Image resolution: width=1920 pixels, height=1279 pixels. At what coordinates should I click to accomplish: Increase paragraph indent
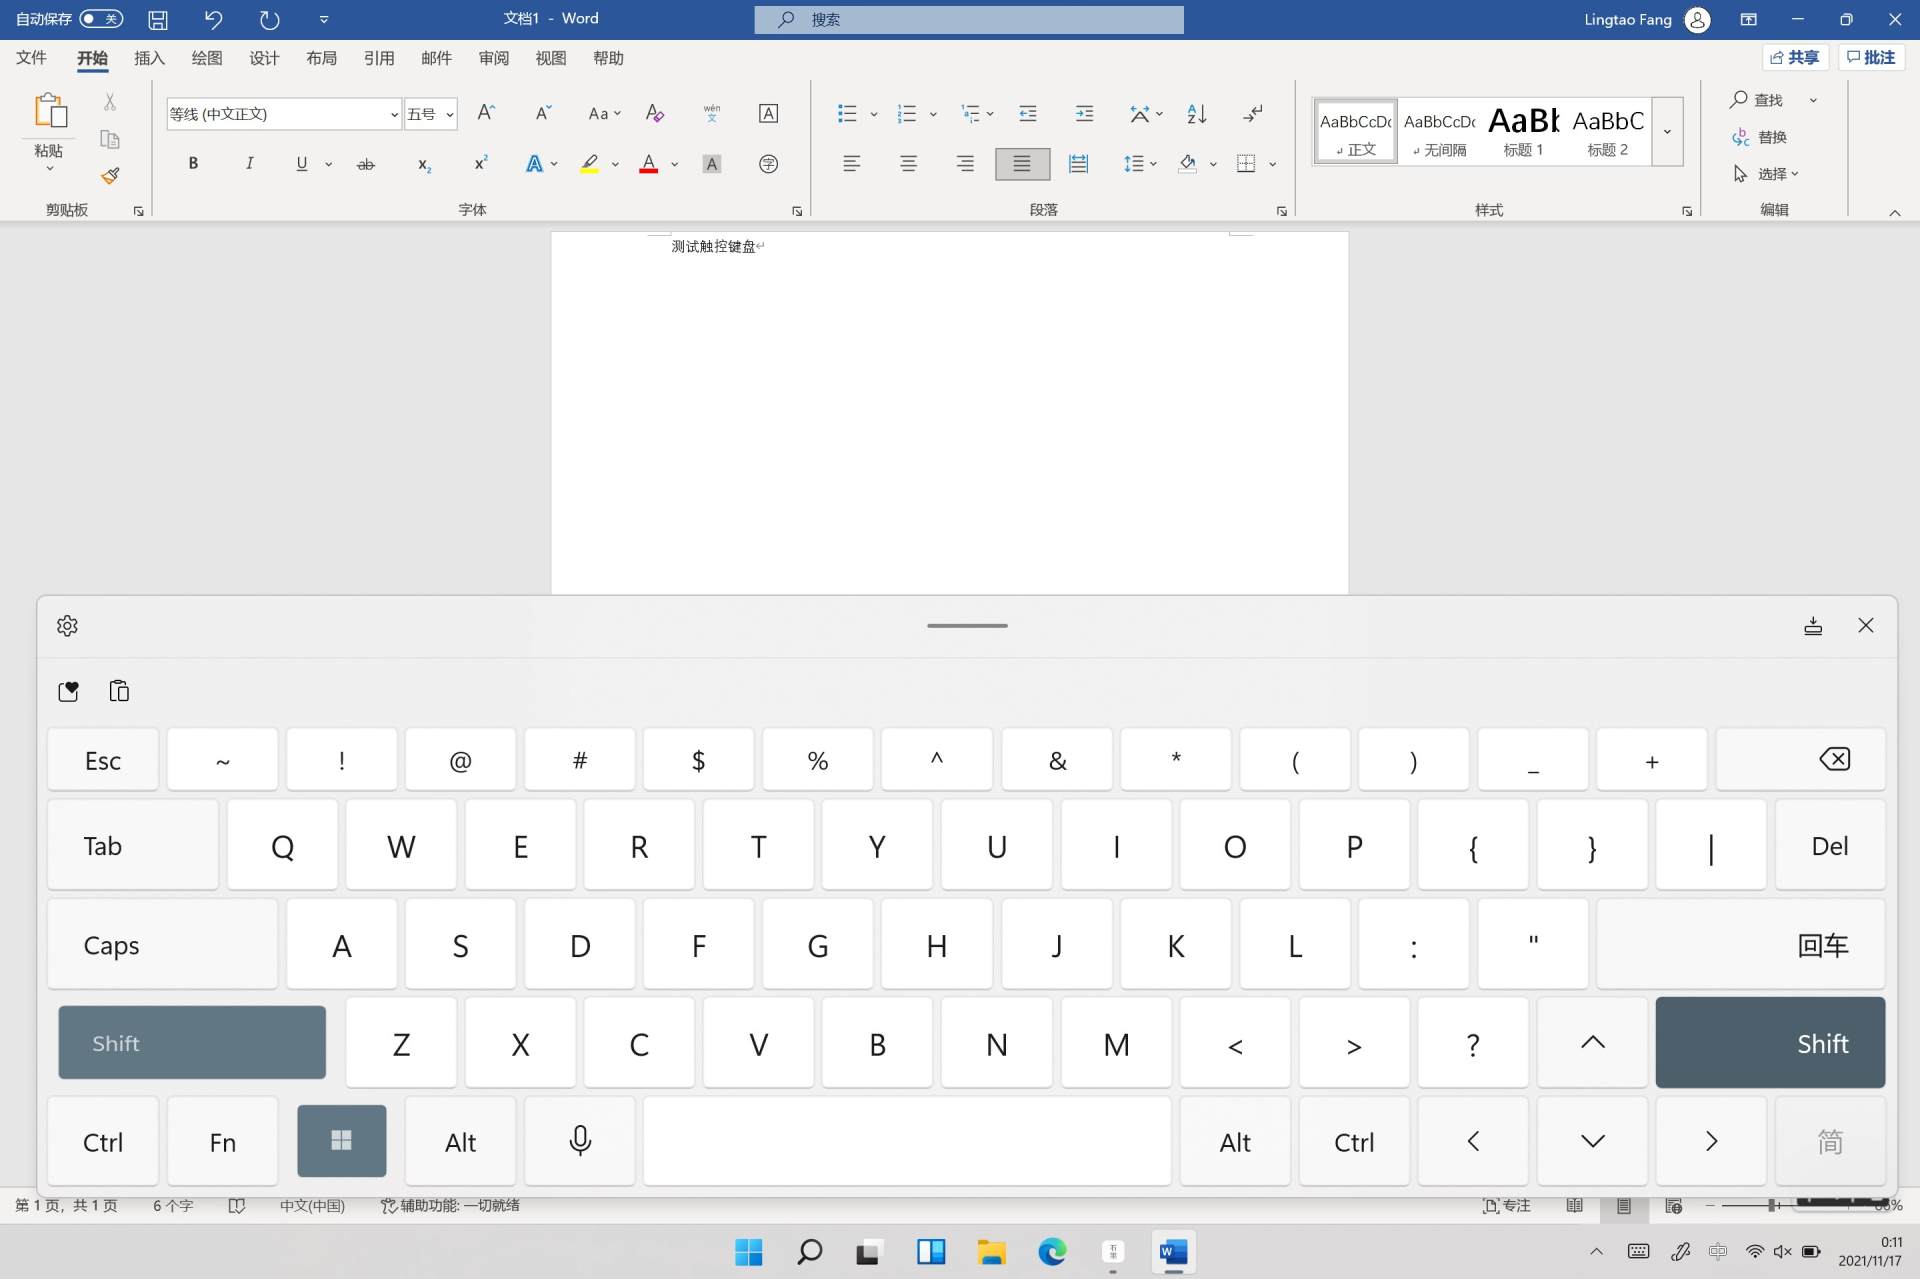tap(1084, 113)
